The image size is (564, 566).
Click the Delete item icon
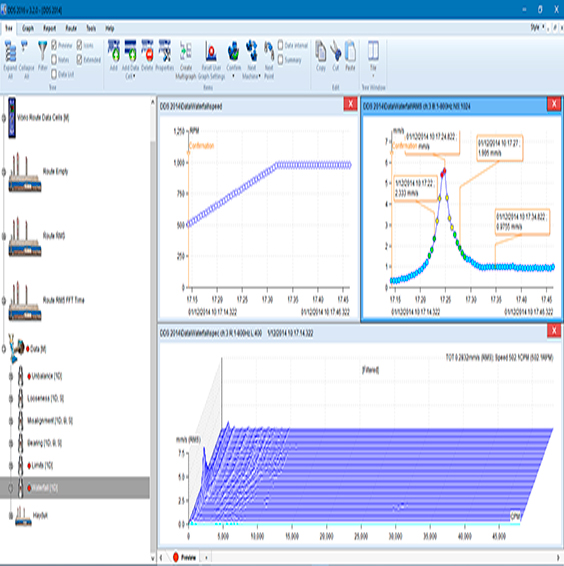coord(147,51)
